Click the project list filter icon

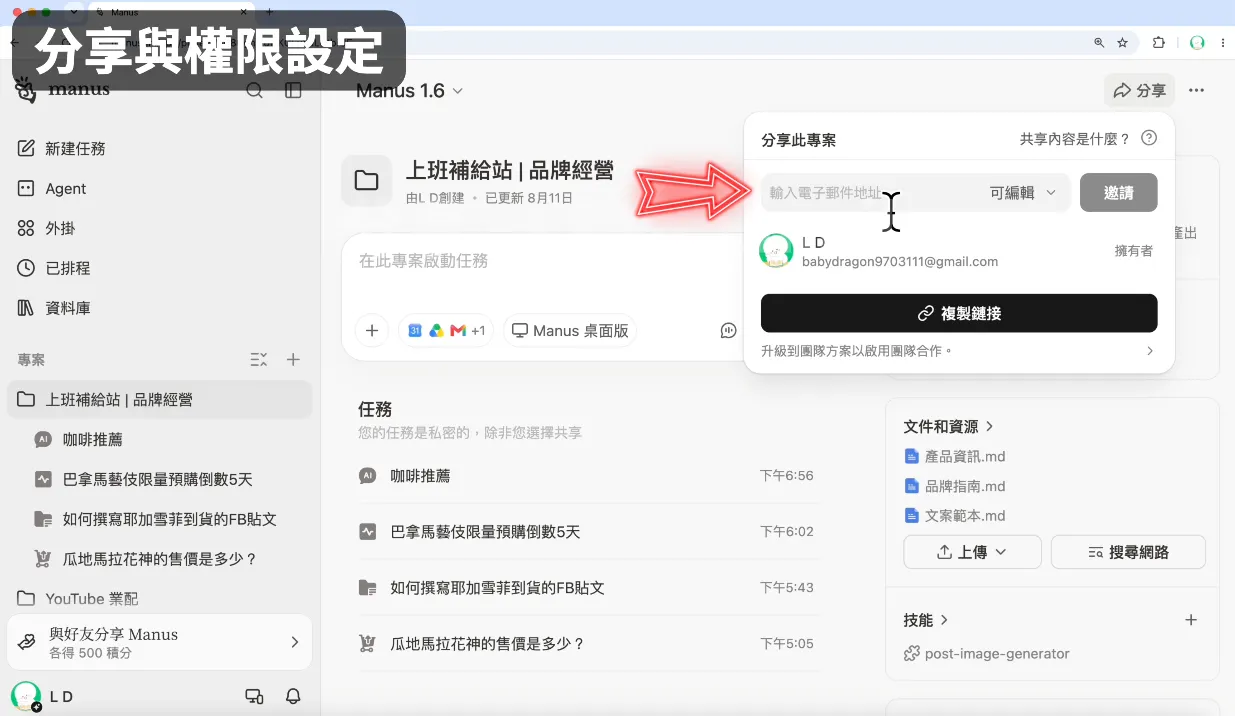[258, 359]
